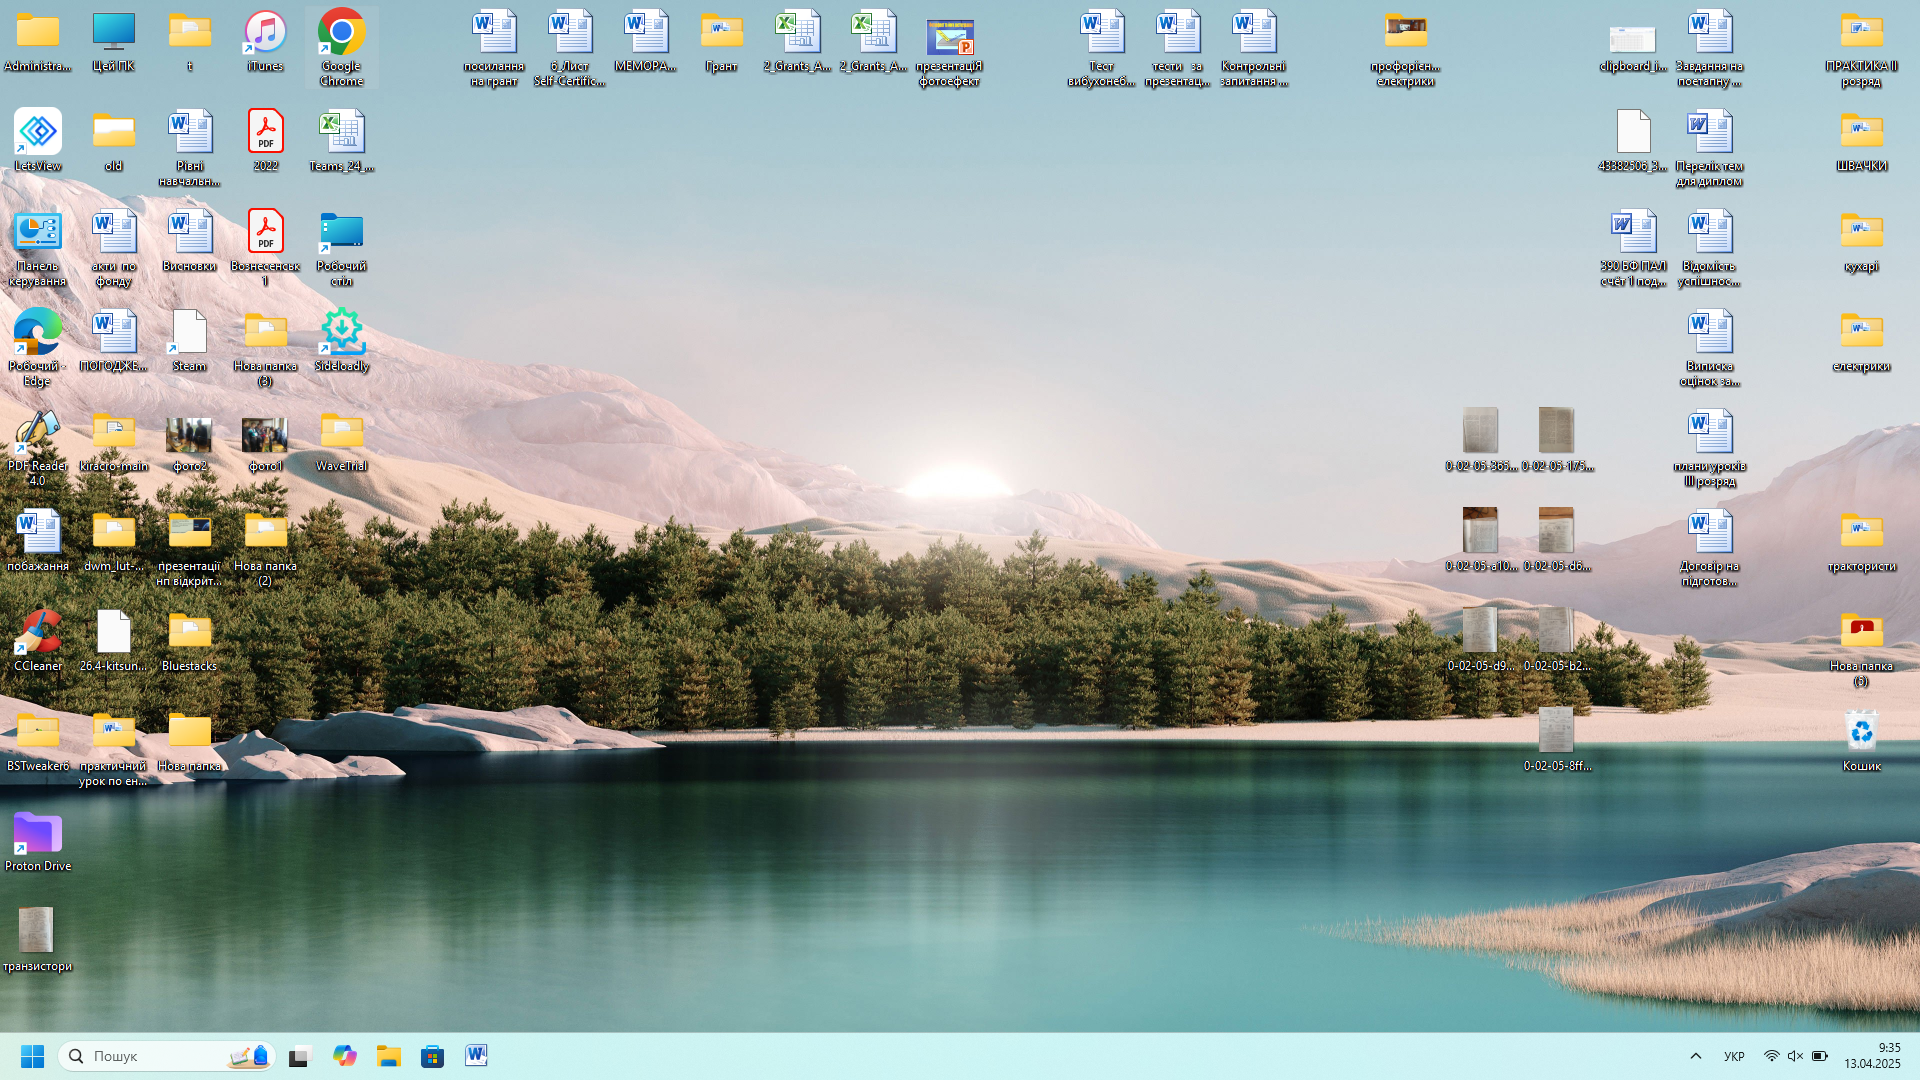
Task: Open the Copilot taskbar icon
Action: [x=344, y=1056]
